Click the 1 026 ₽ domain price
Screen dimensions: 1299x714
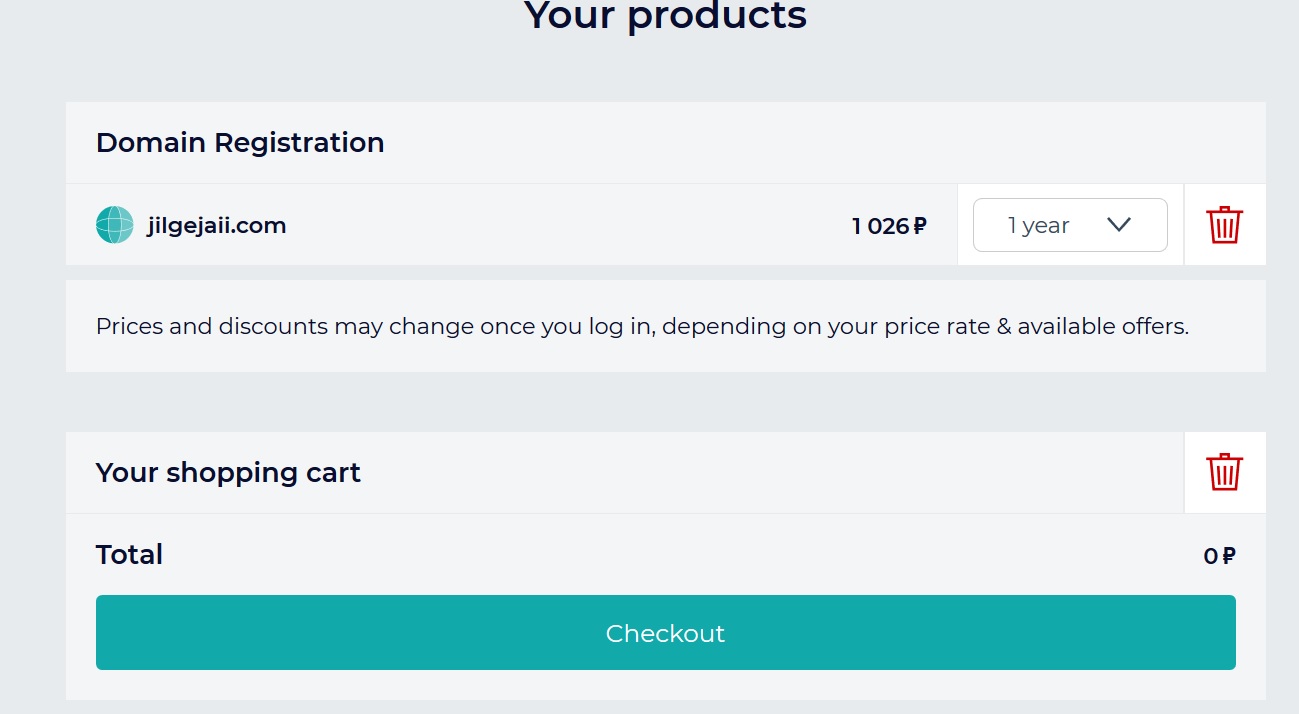click(888, 226)
